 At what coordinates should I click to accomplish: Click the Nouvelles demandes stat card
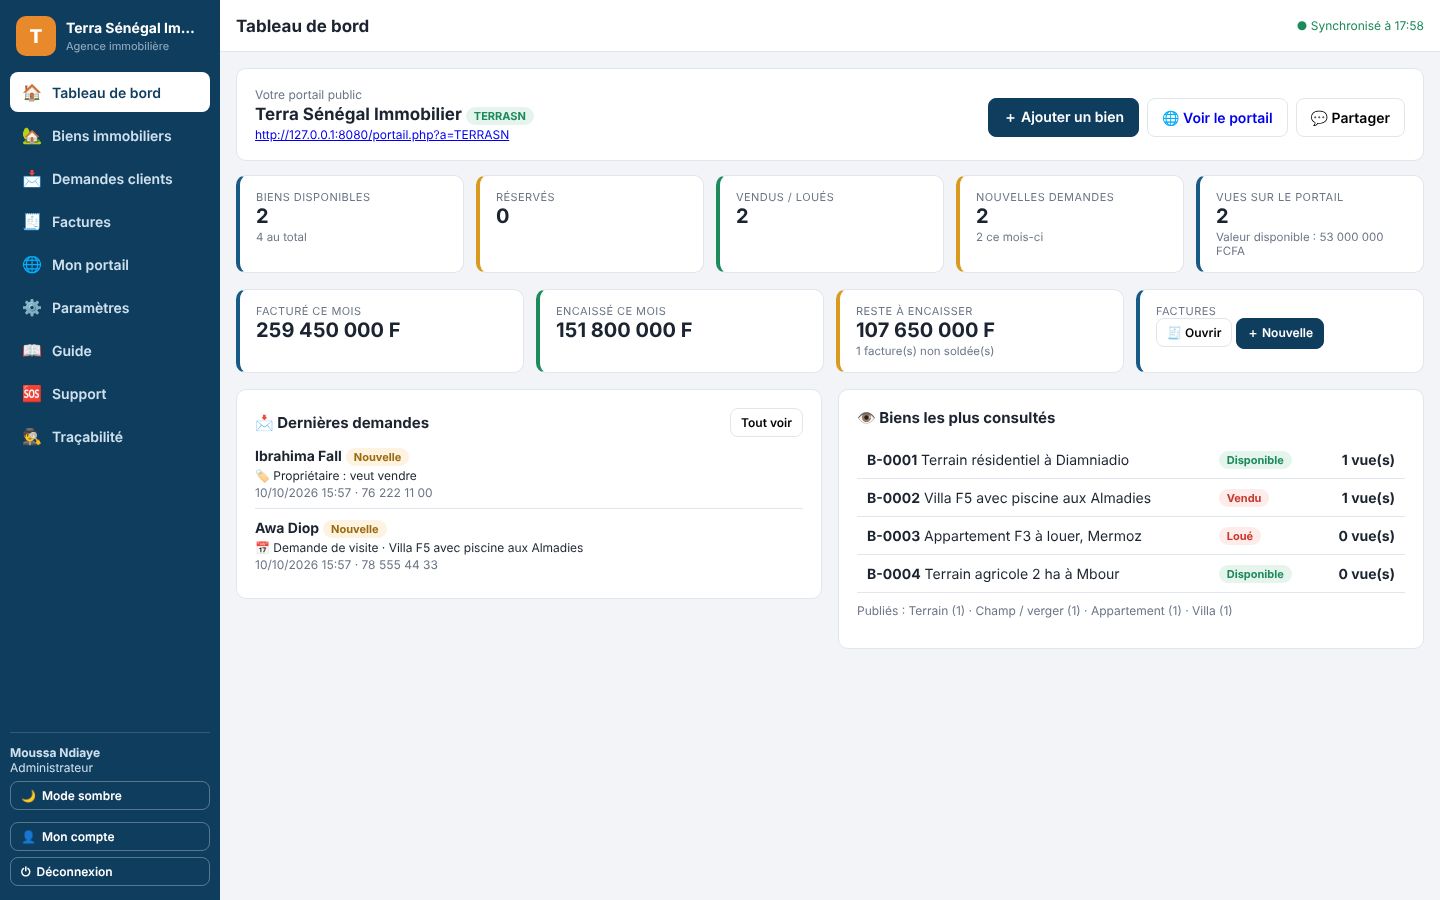[1070, 224]
